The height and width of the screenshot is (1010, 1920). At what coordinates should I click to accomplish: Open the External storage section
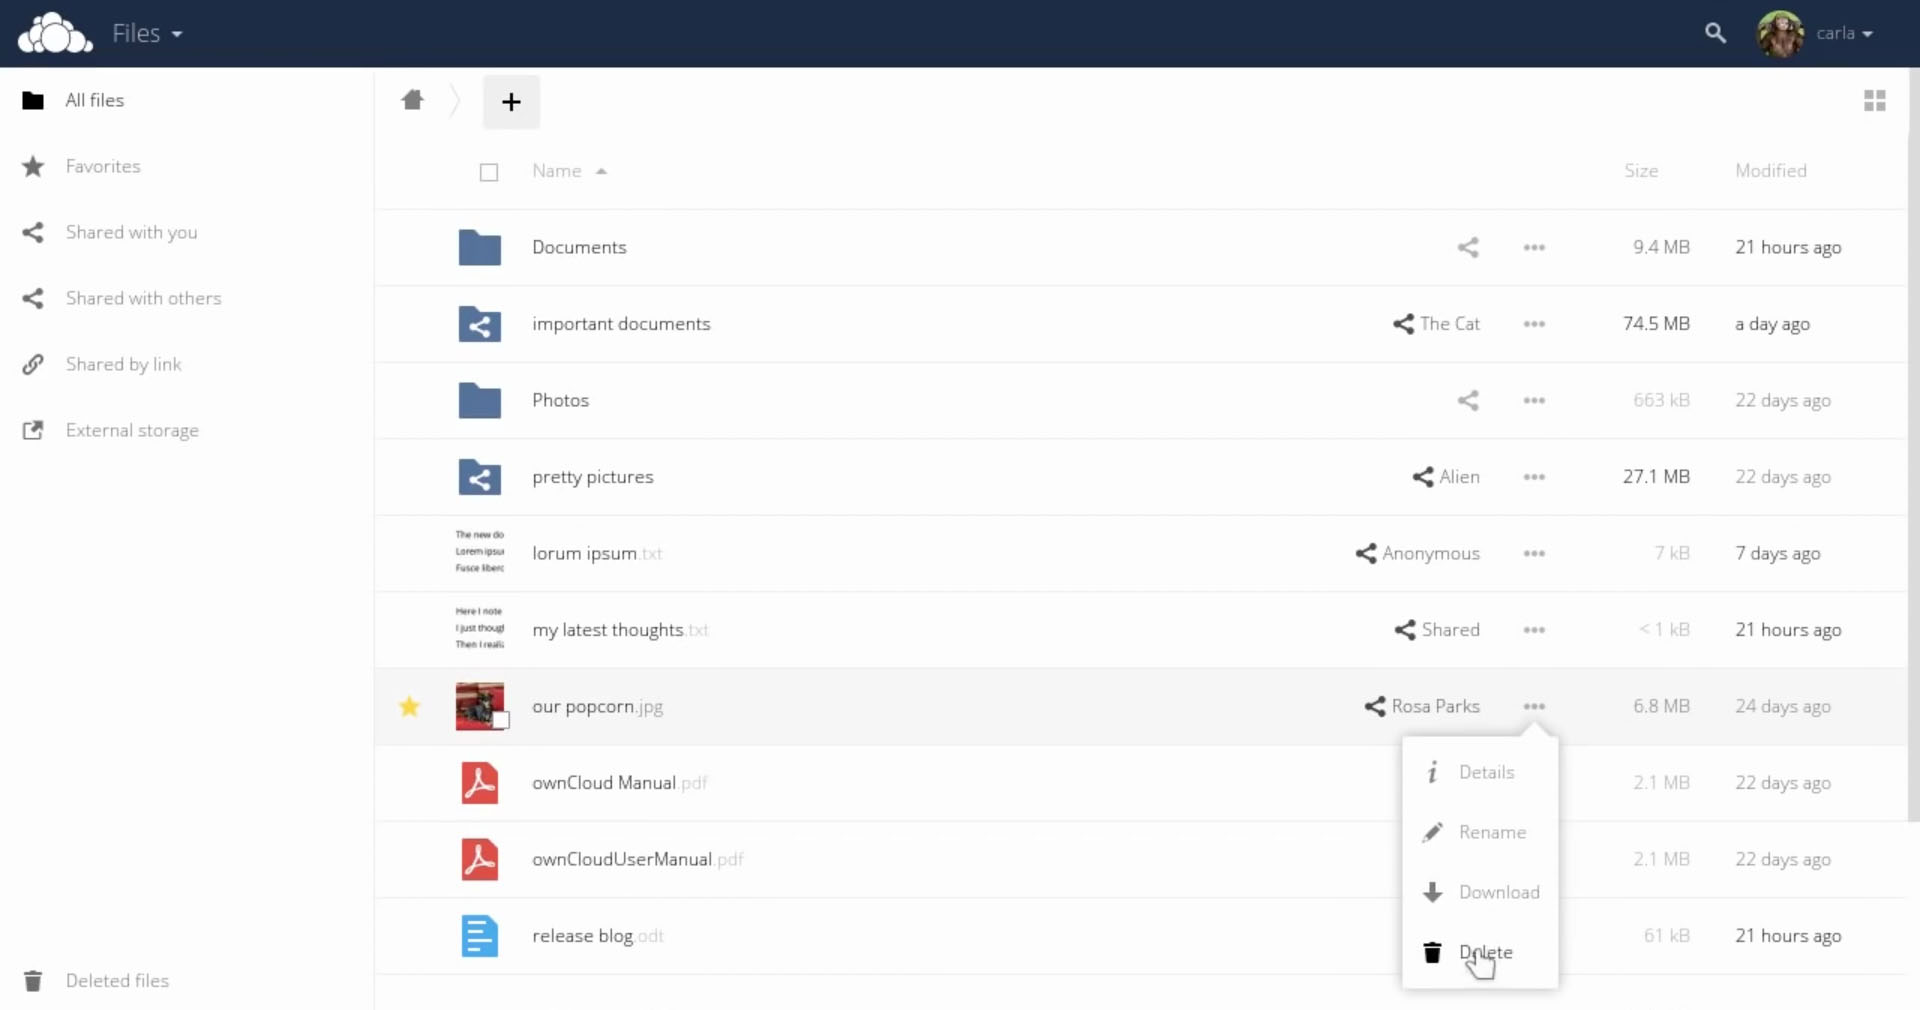(x=132, y=430)
